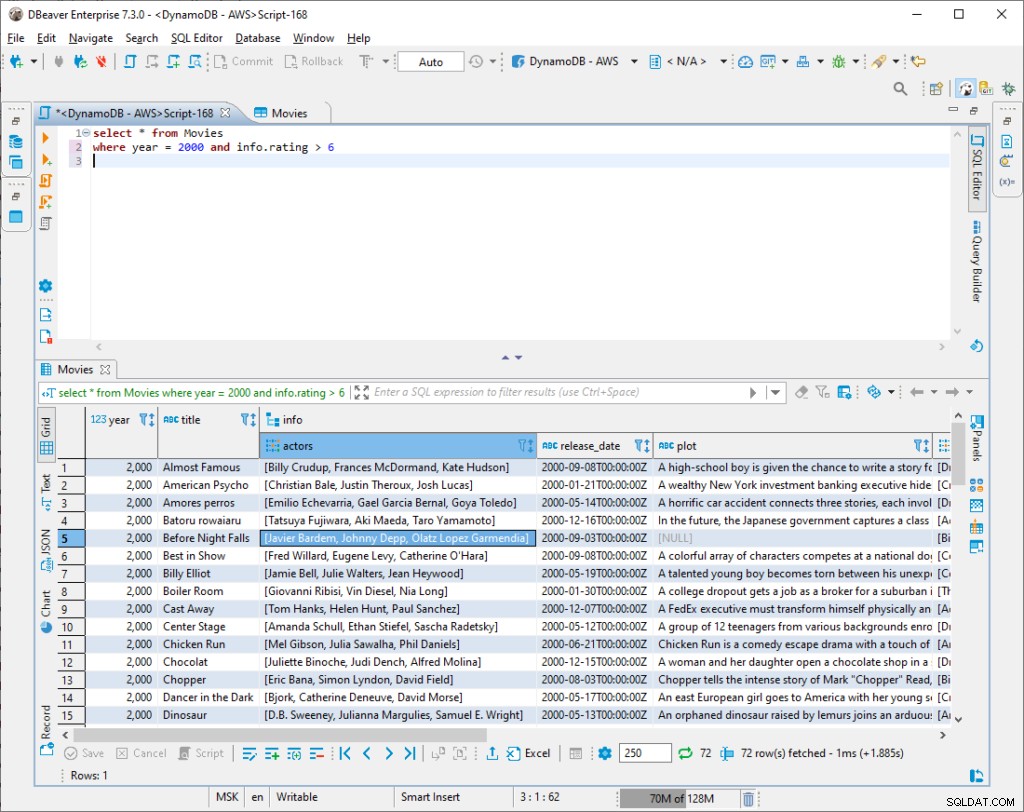Open the filter history dropdown arrow
This screenshot has height=812, width=1024.
(775, 393)
